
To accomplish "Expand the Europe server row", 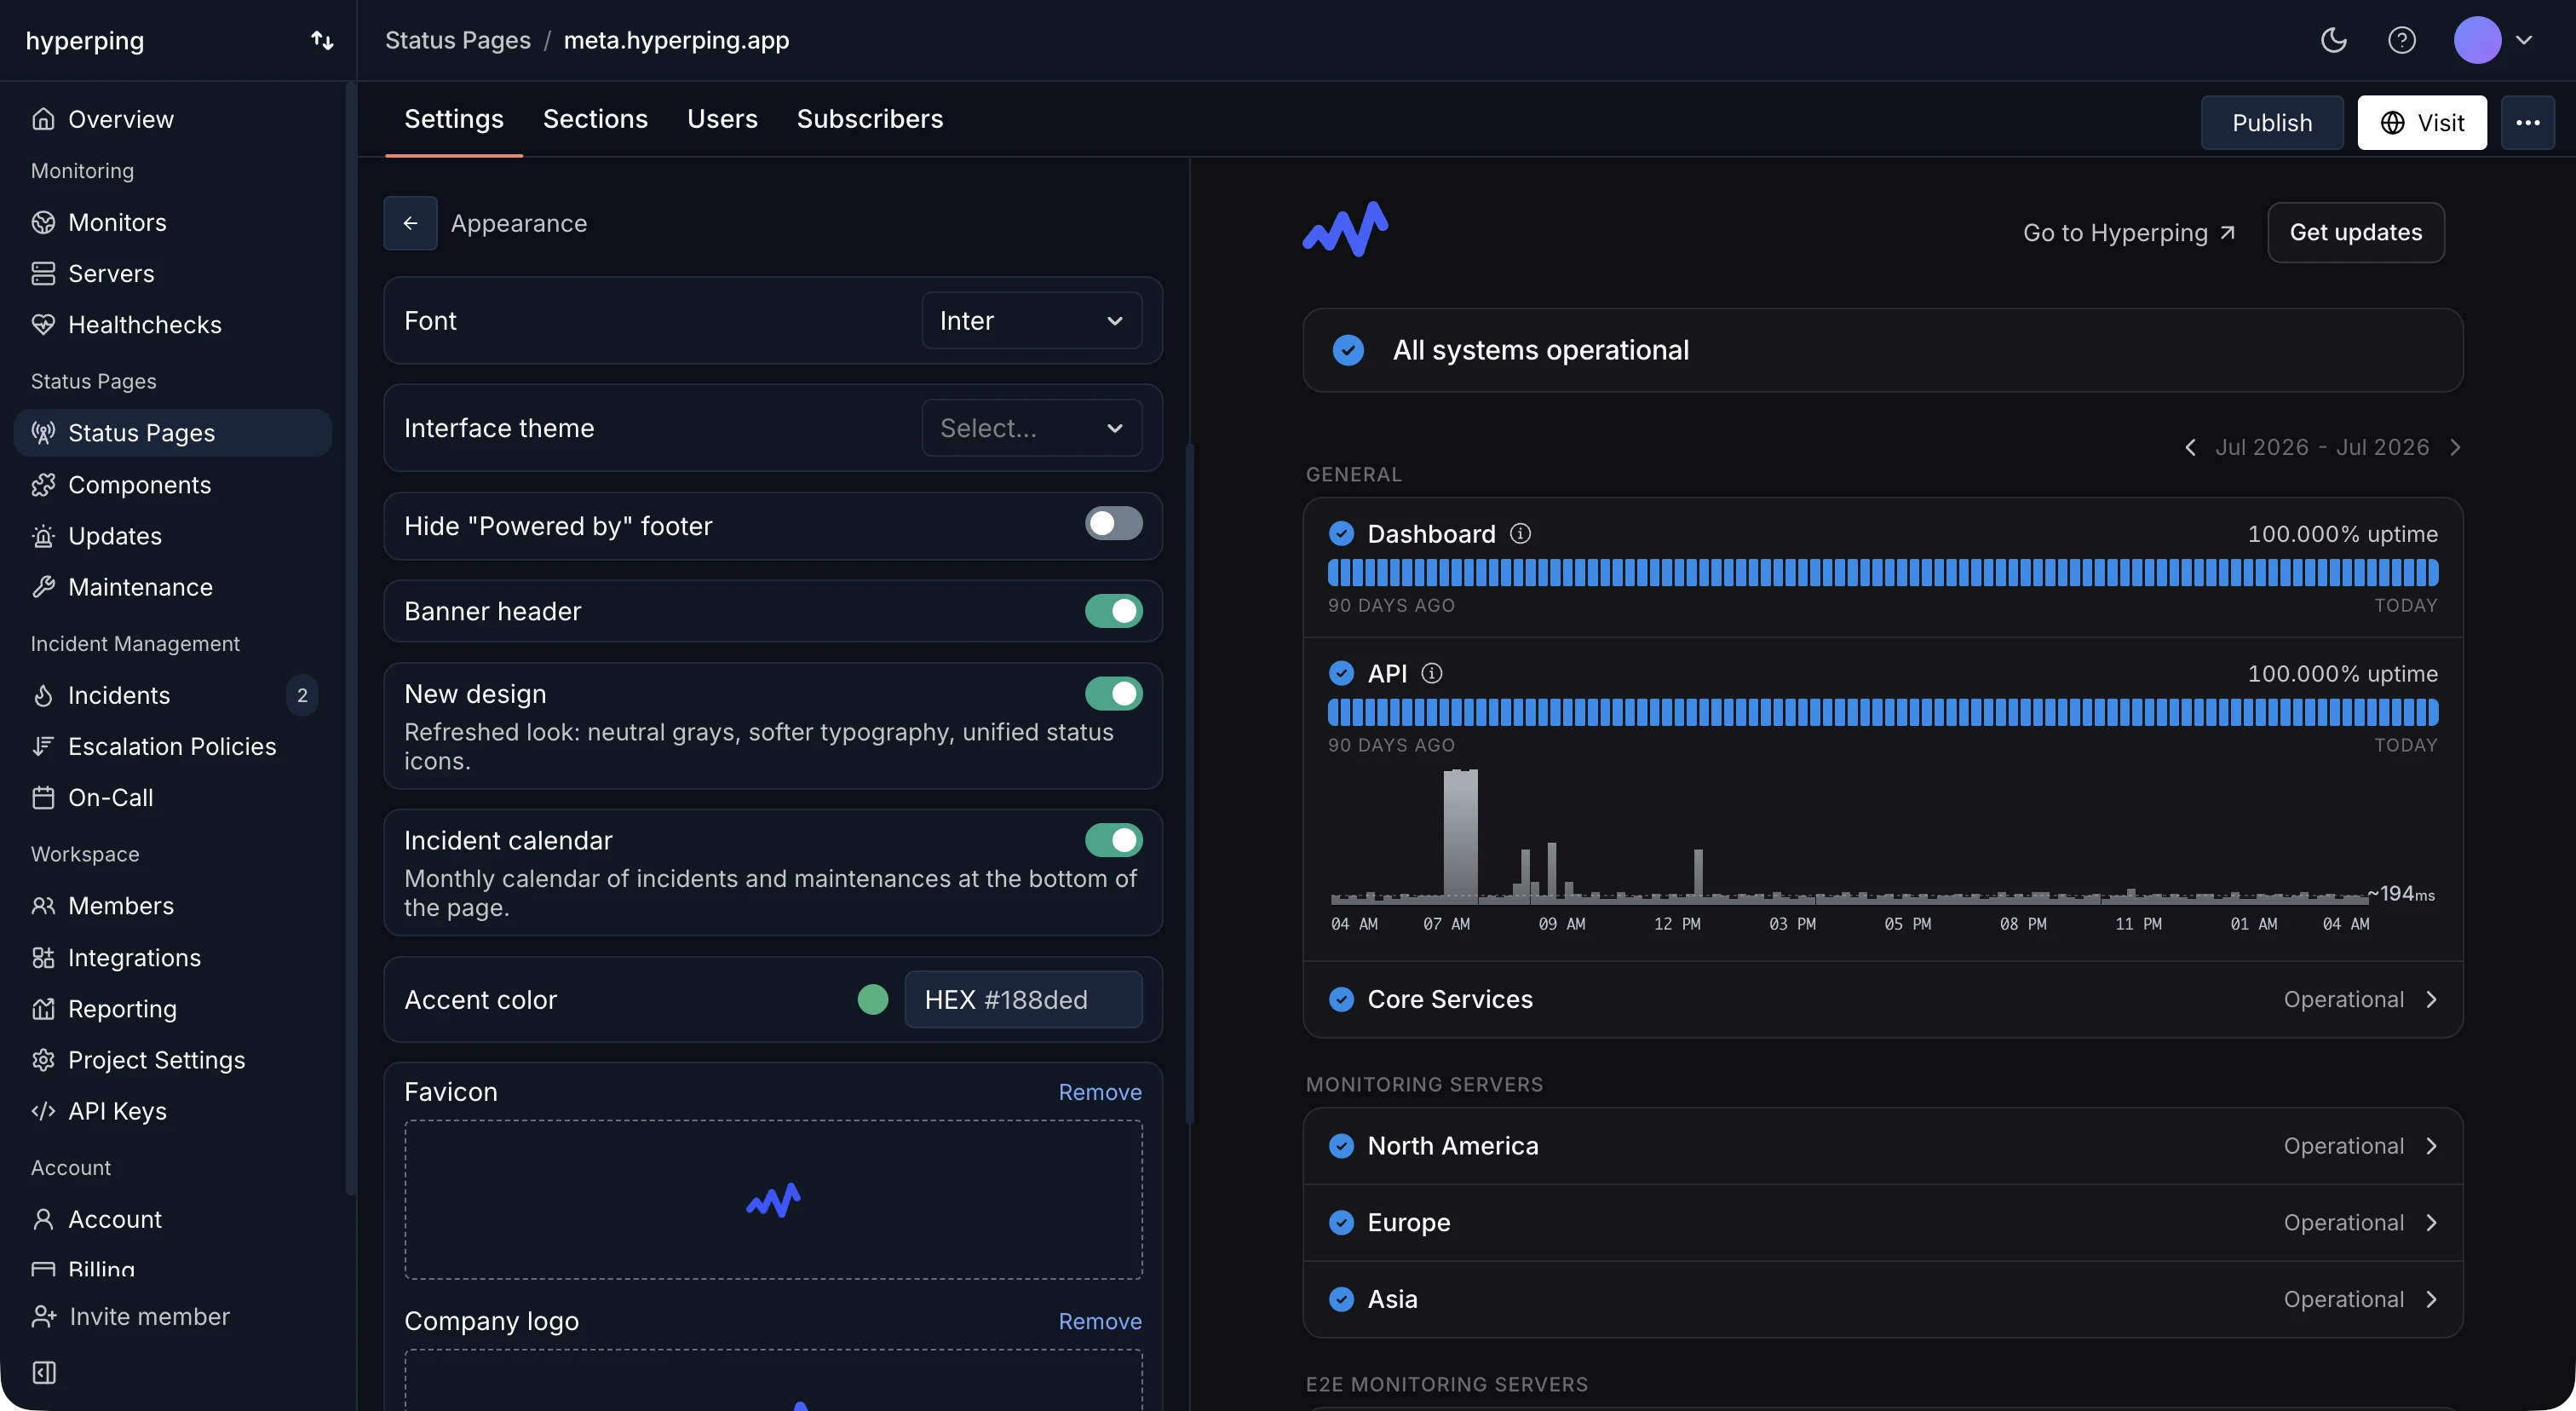I will pyautogui.click(x=1882, y=1222).
